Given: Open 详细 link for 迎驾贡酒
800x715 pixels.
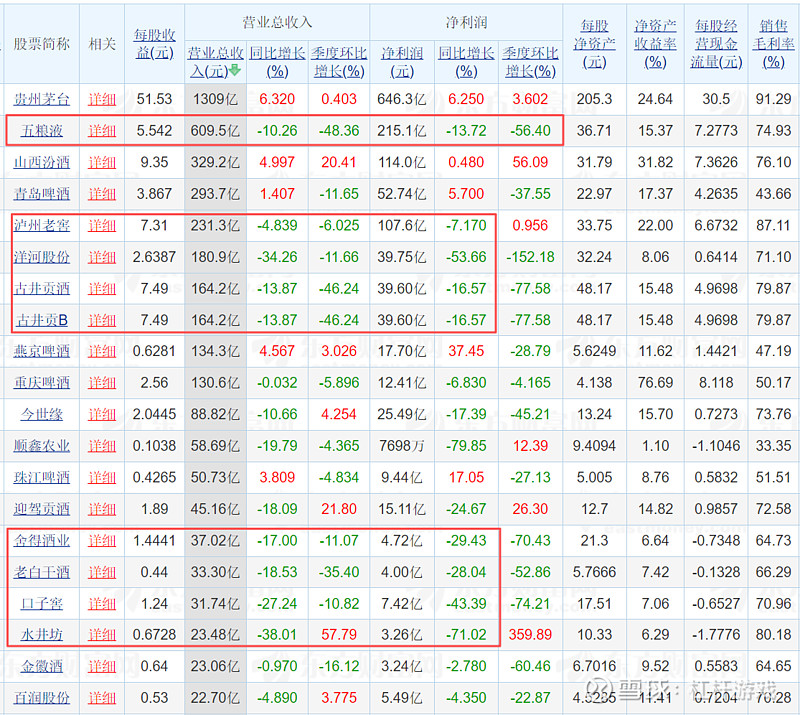Looking at the screenshot, I should click(102, 509).
